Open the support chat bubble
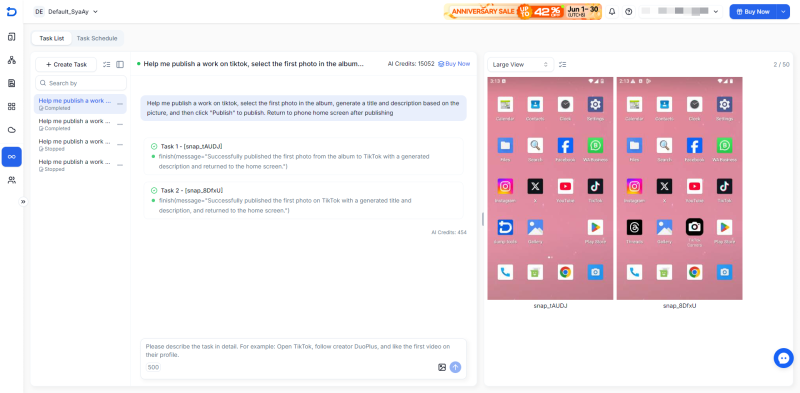 tap(783, 358)
